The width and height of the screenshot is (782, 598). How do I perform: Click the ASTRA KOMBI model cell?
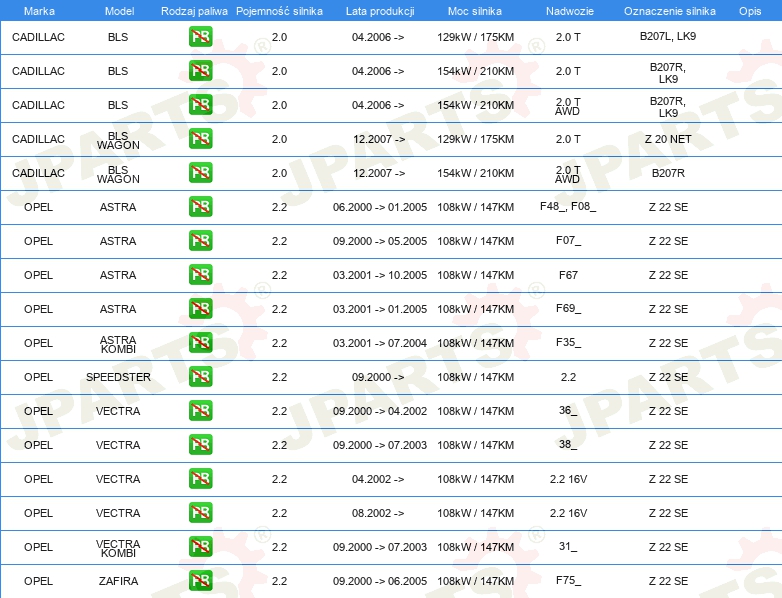pyautogui.click(x=118, y=344)
